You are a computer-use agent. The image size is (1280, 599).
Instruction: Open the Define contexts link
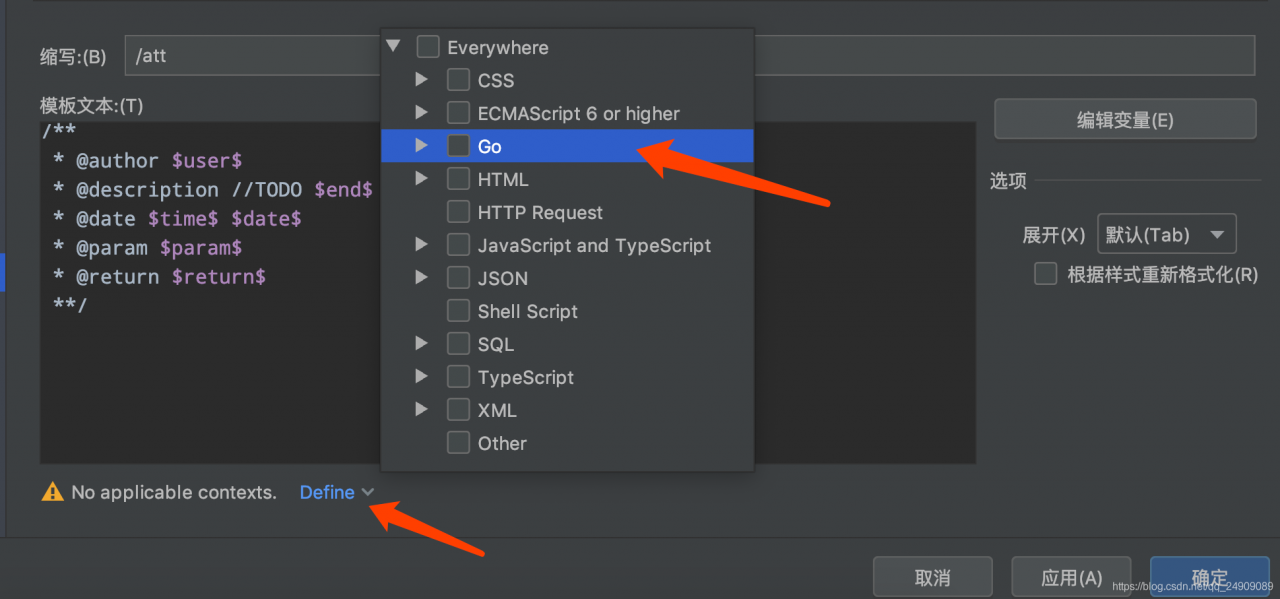click(336, 492)
